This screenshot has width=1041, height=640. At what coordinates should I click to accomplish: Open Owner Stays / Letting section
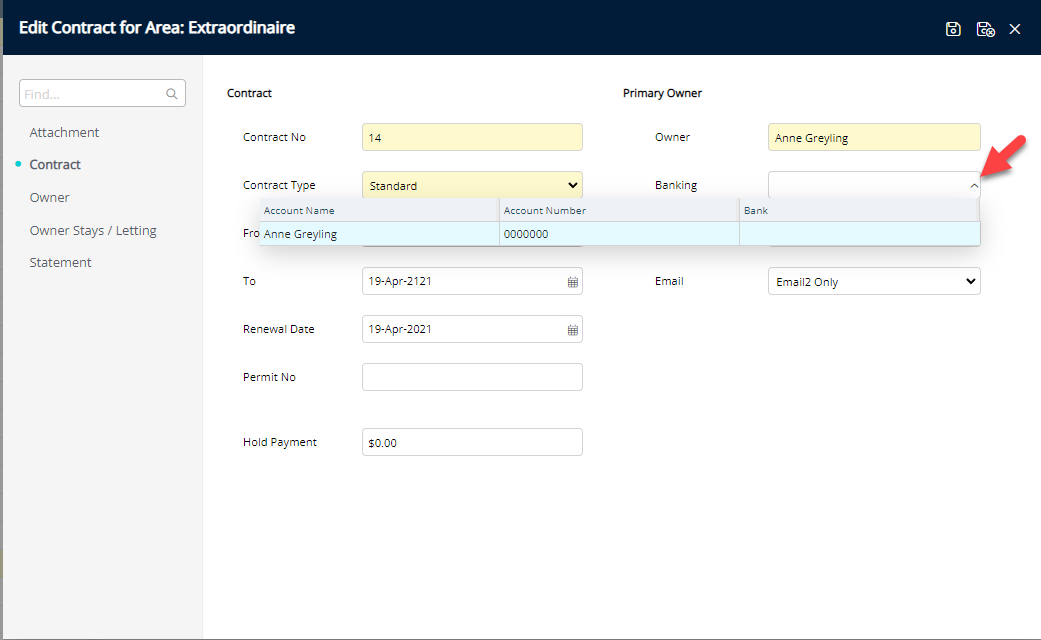pyautogui.click(x=93, y=230)
